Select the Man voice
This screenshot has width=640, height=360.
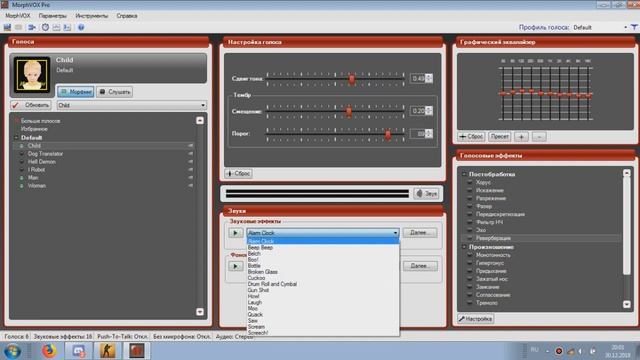[33, 178]
